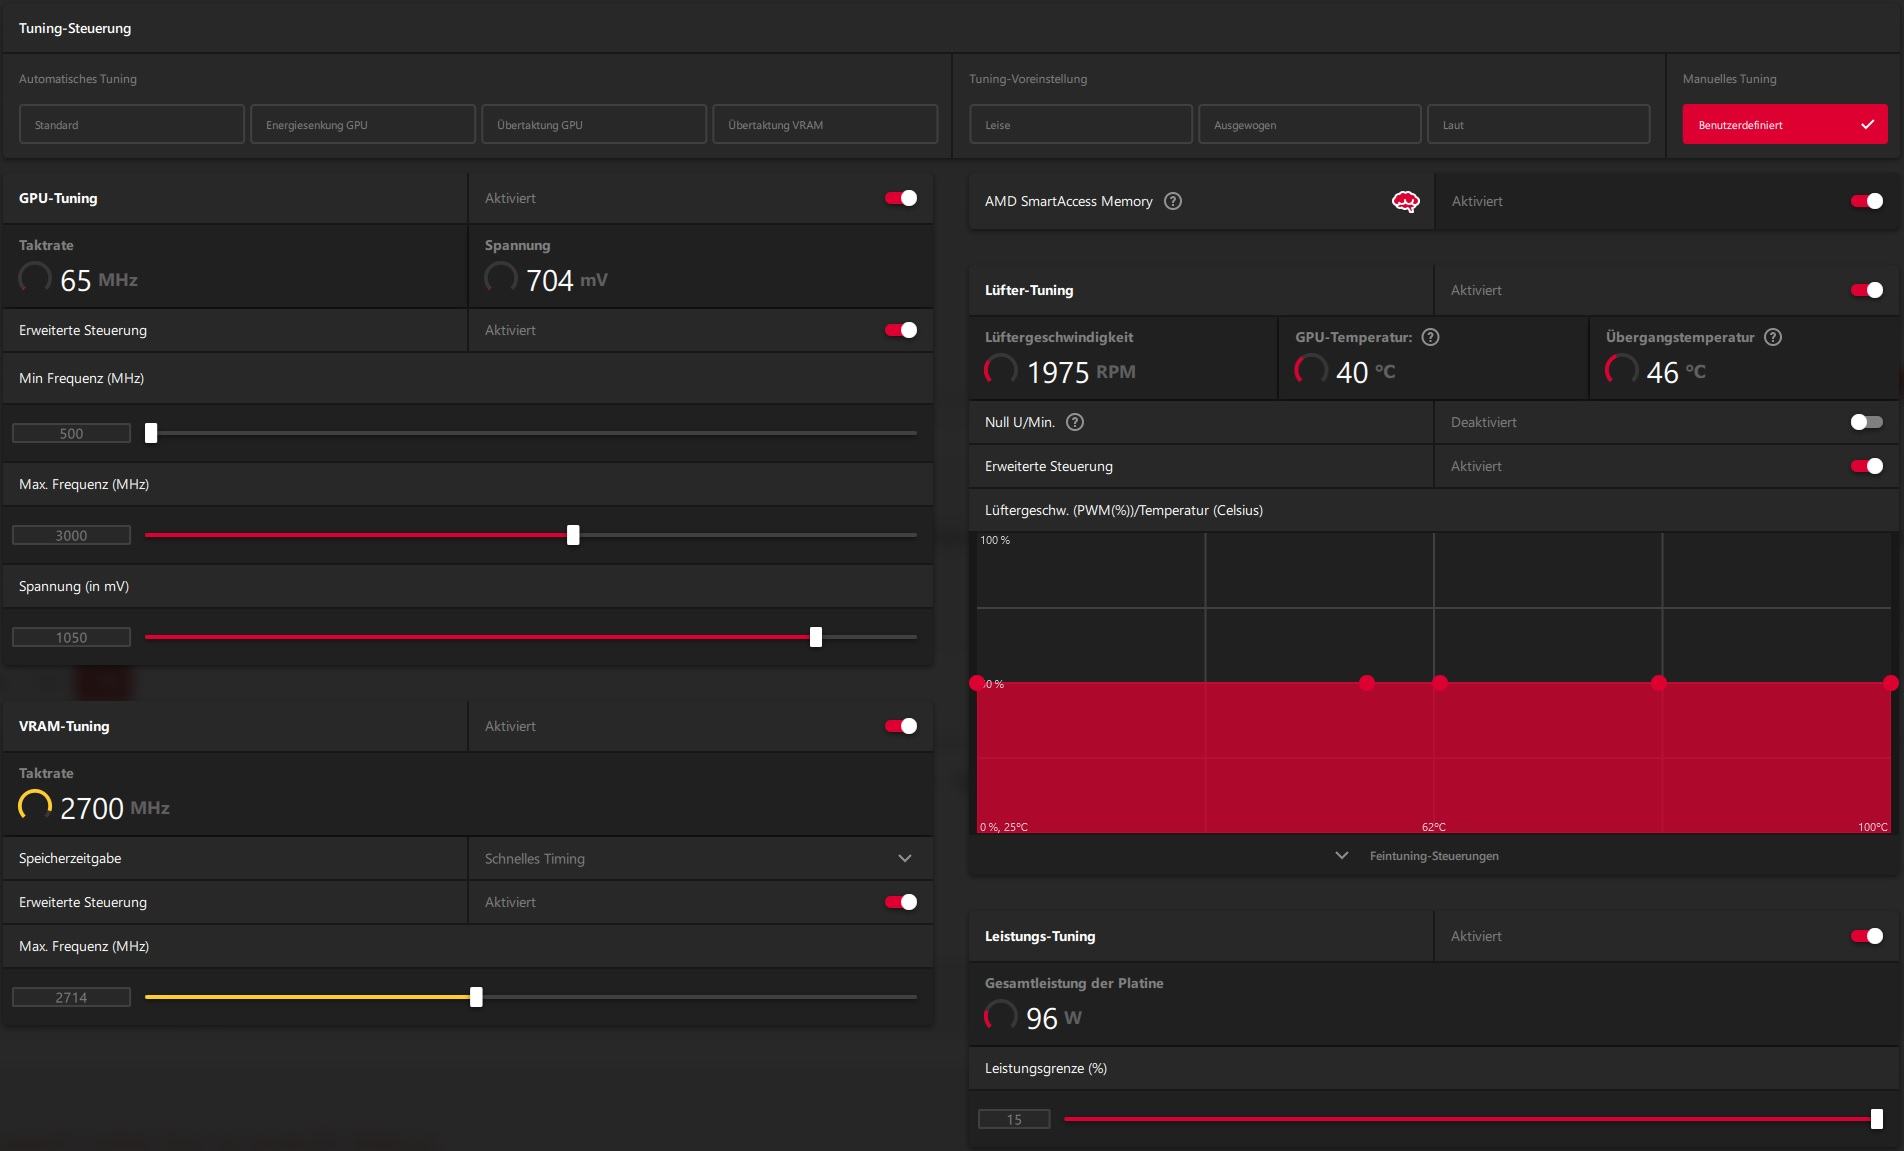Toggle the GPU-Tuning switch

(x=901, y=198)
